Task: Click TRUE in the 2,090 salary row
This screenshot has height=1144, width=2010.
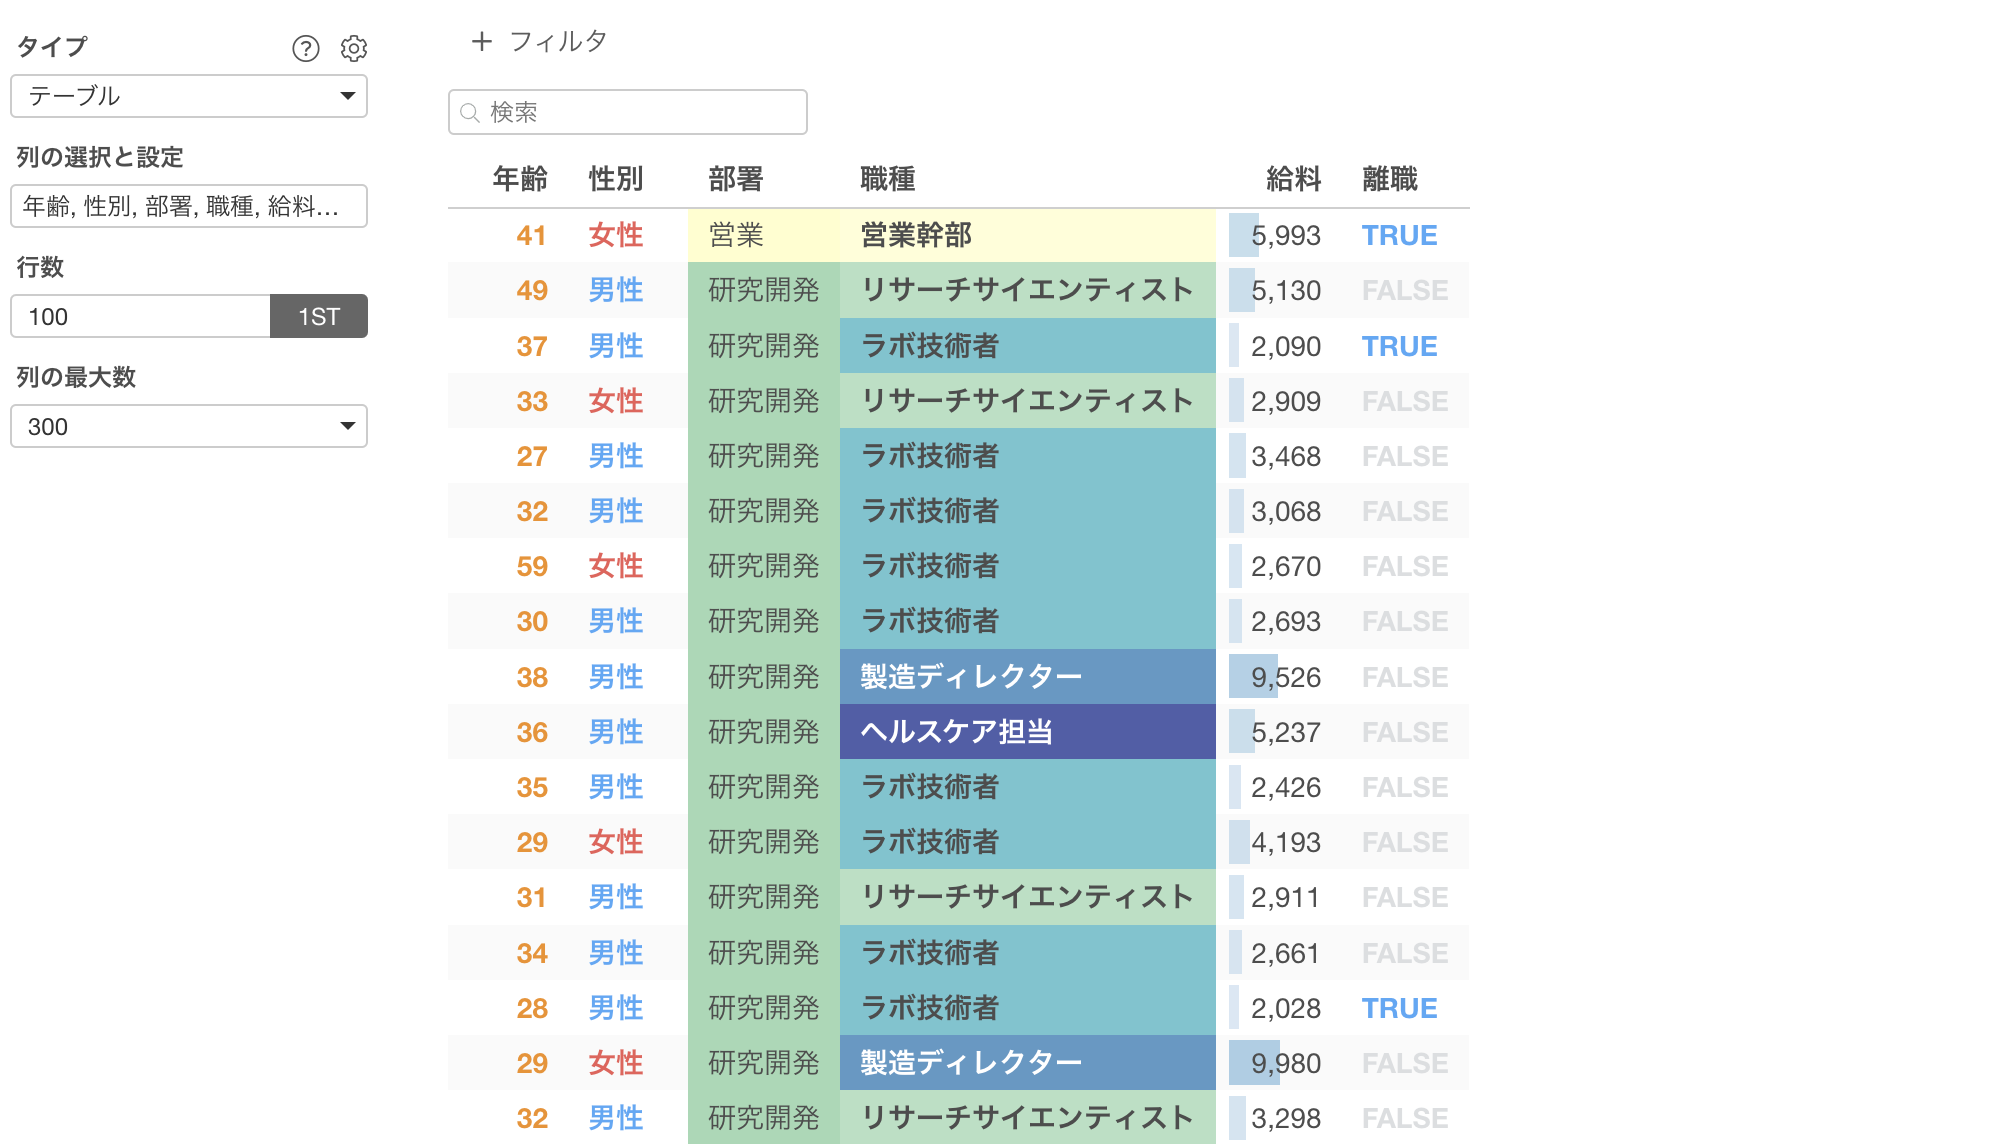Action: [1399, 346]
